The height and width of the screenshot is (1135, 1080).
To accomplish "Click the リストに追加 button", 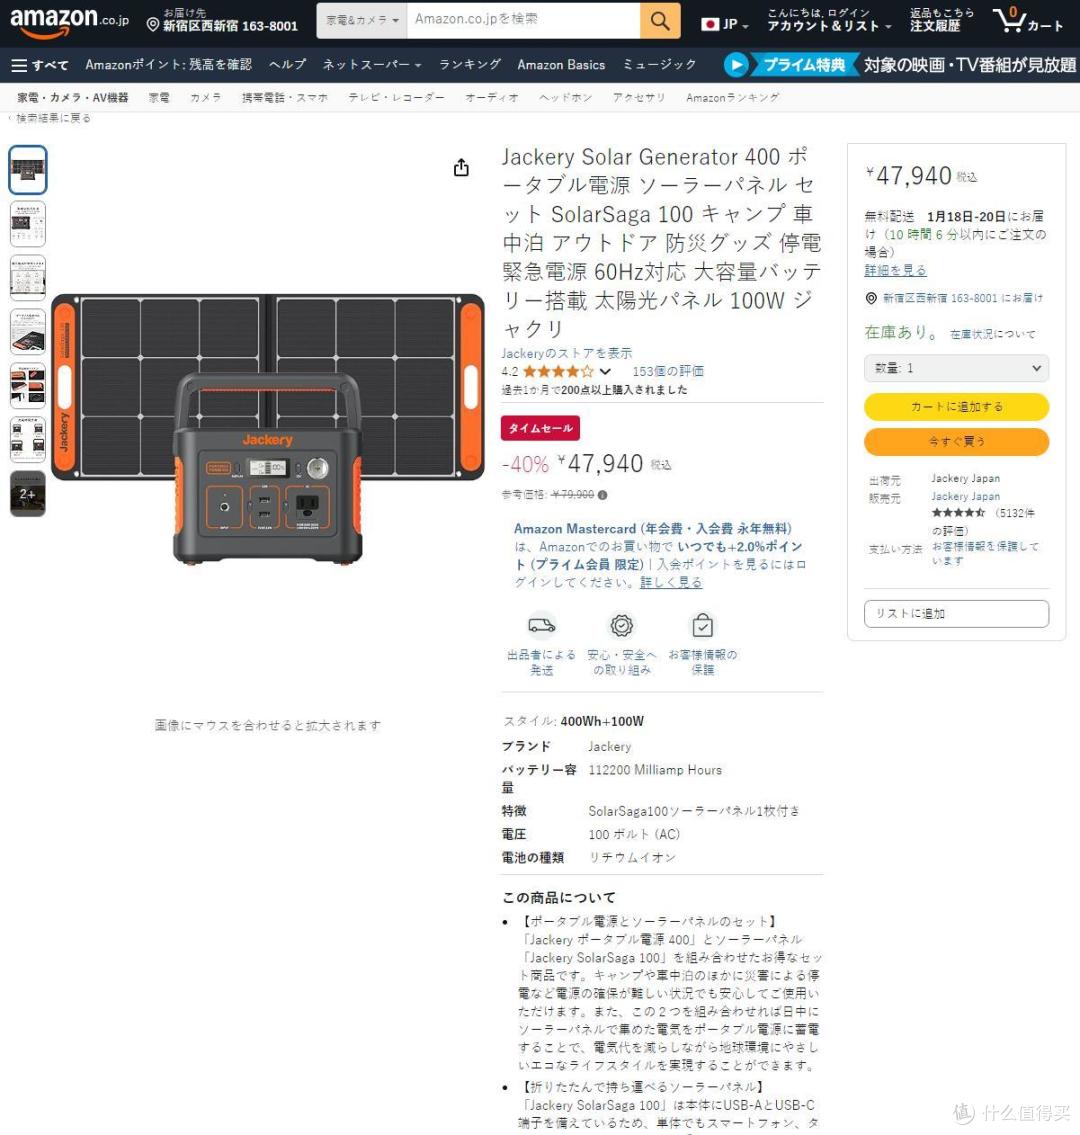I will click(956, 614).
